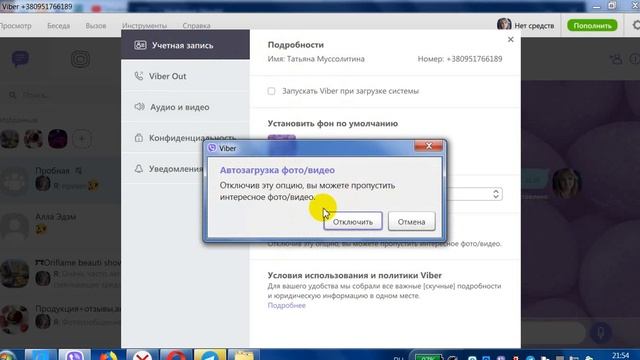Click the chat search field
The width and height of the screenshot is (640, 360).
[x=61, y=95]
